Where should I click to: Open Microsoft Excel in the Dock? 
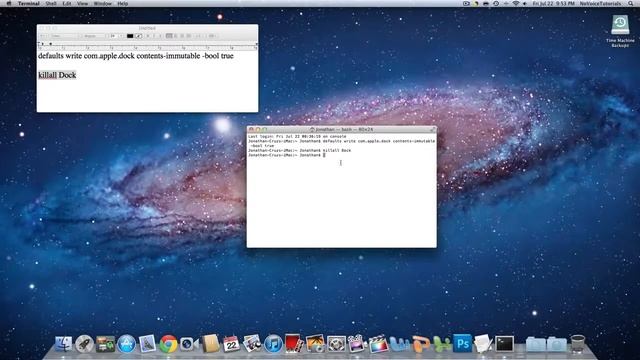442,344
